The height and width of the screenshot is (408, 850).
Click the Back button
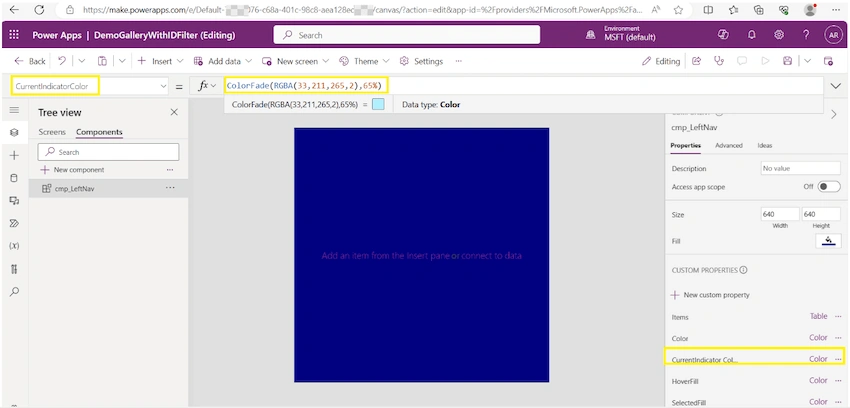(30, 61)
